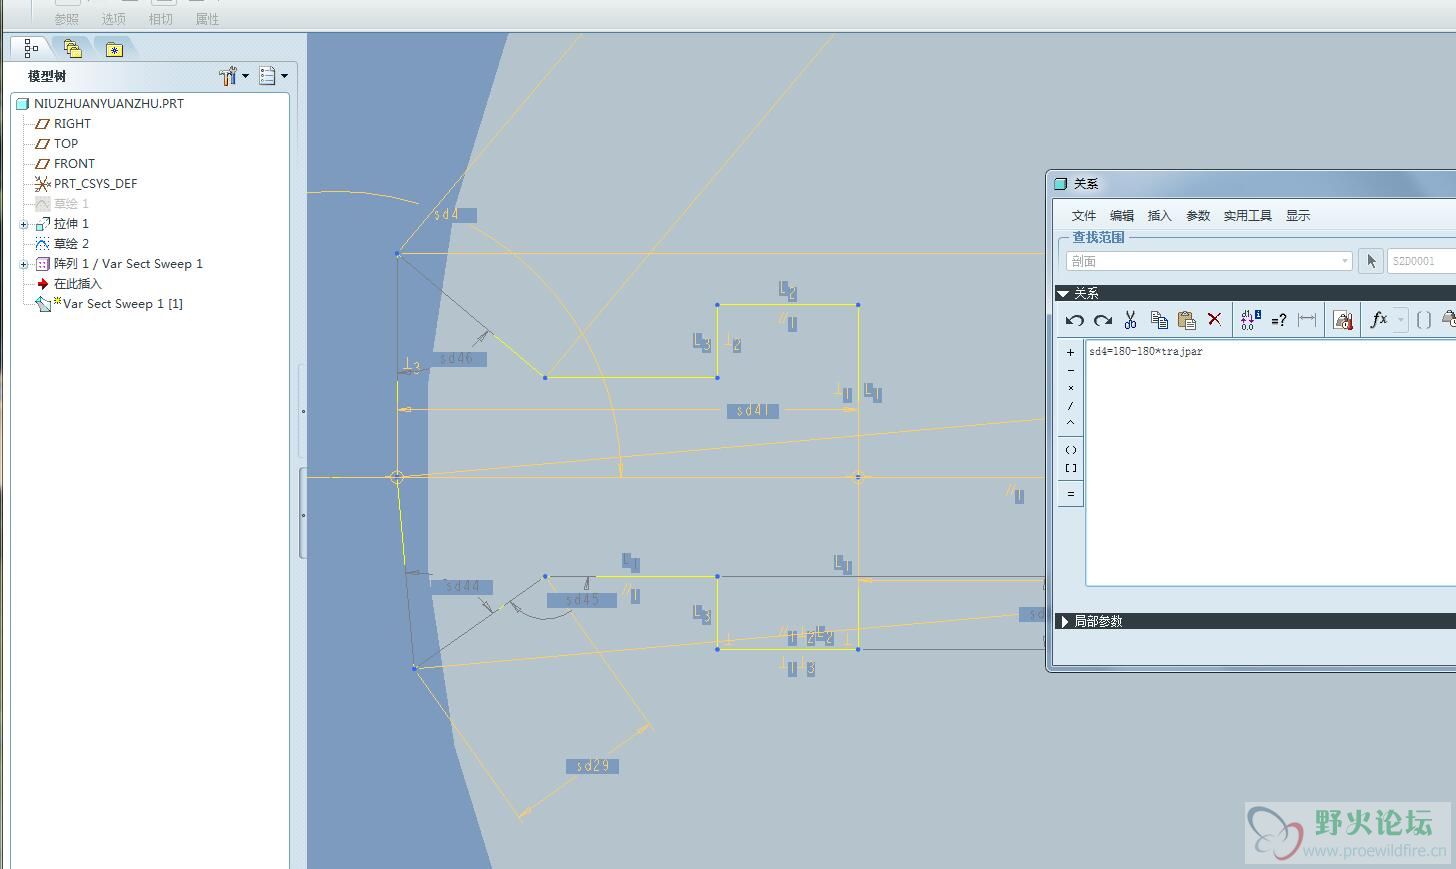Viewport: 1456px width, 869px height.
Task: Open the model tree settings hammer dropdown
Action: (x=234, y=76)
